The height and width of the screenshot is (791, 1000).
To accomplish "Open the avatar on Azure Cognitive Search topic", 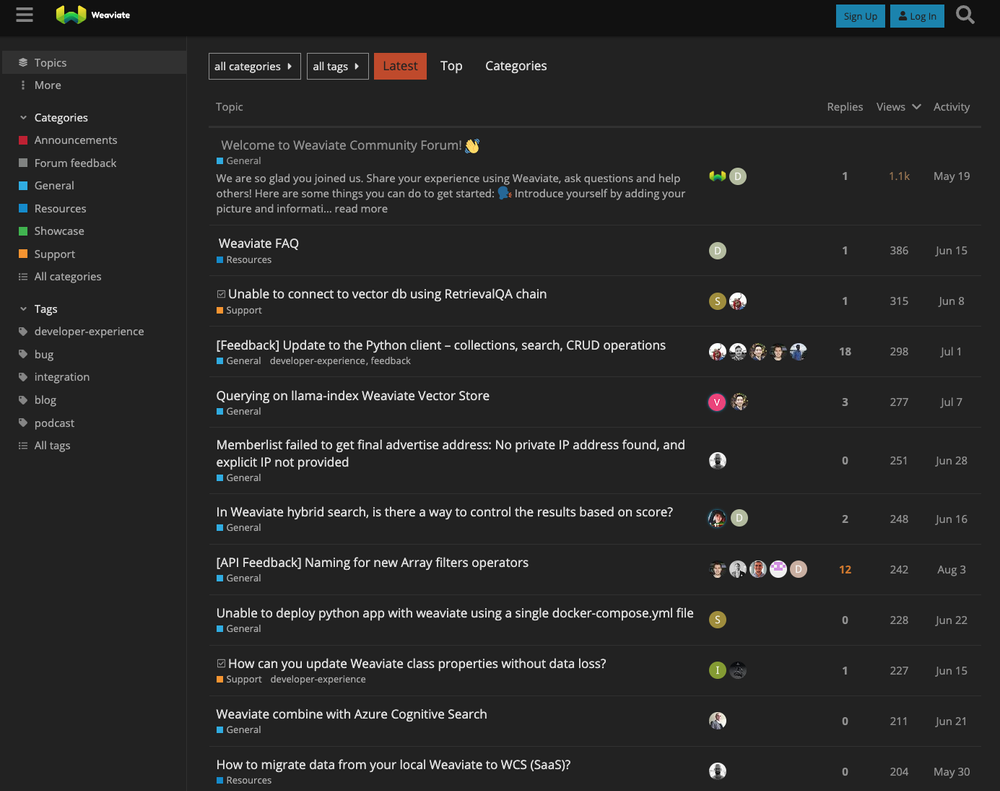I will [717, 721].
